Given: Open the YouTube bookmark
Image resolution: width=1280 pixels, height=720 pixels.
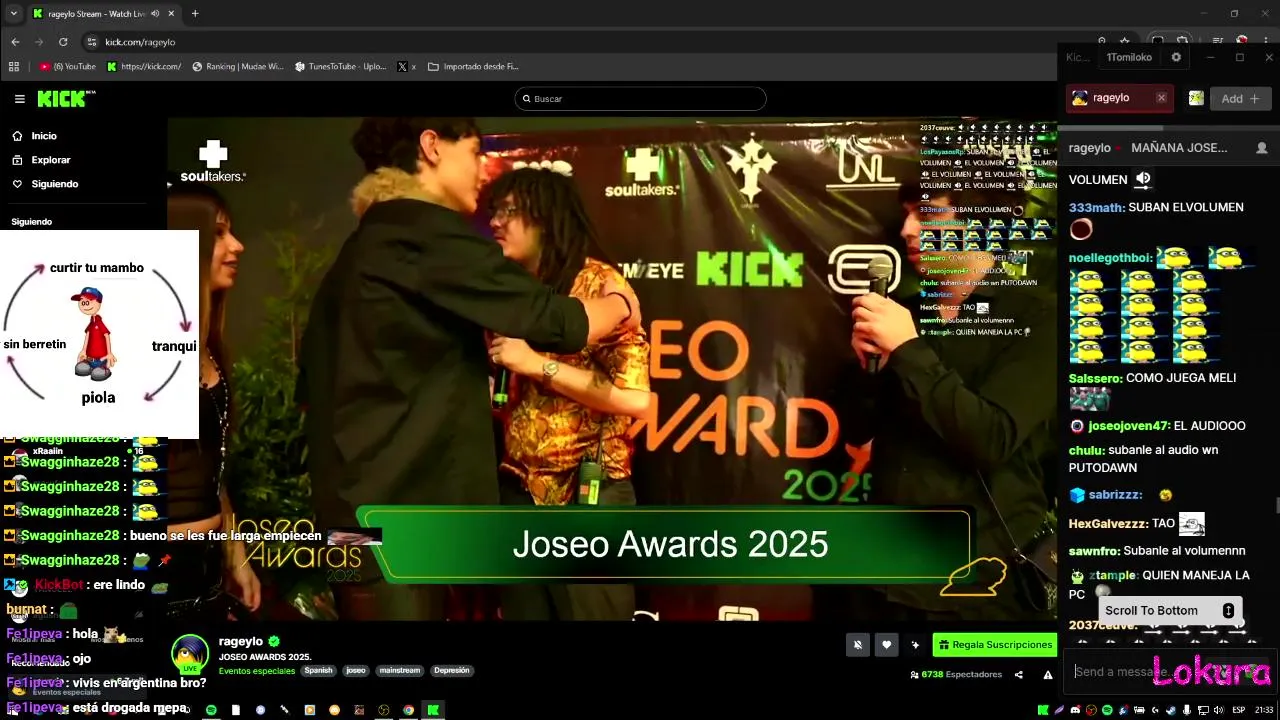Looking at the screenshot, I should [x=68, y=67].
